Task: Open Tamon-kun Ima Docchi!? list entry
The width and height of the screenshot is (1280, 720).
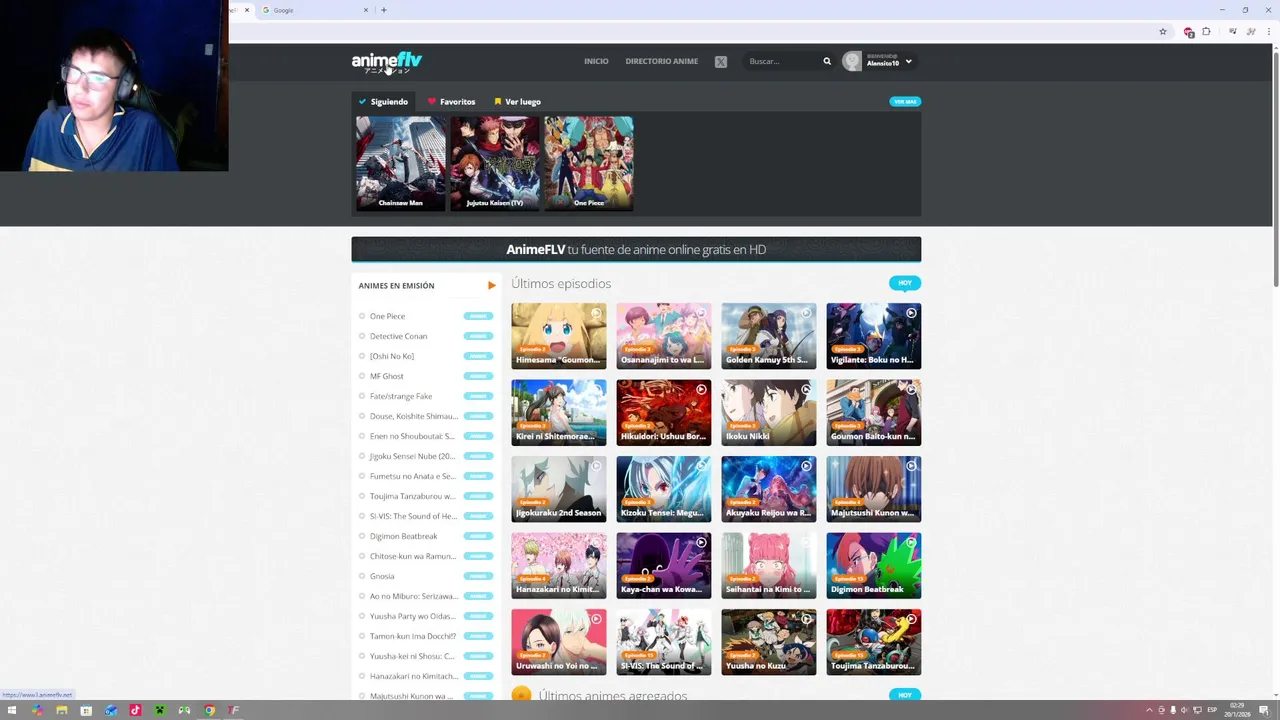Action: click(412, 636)
